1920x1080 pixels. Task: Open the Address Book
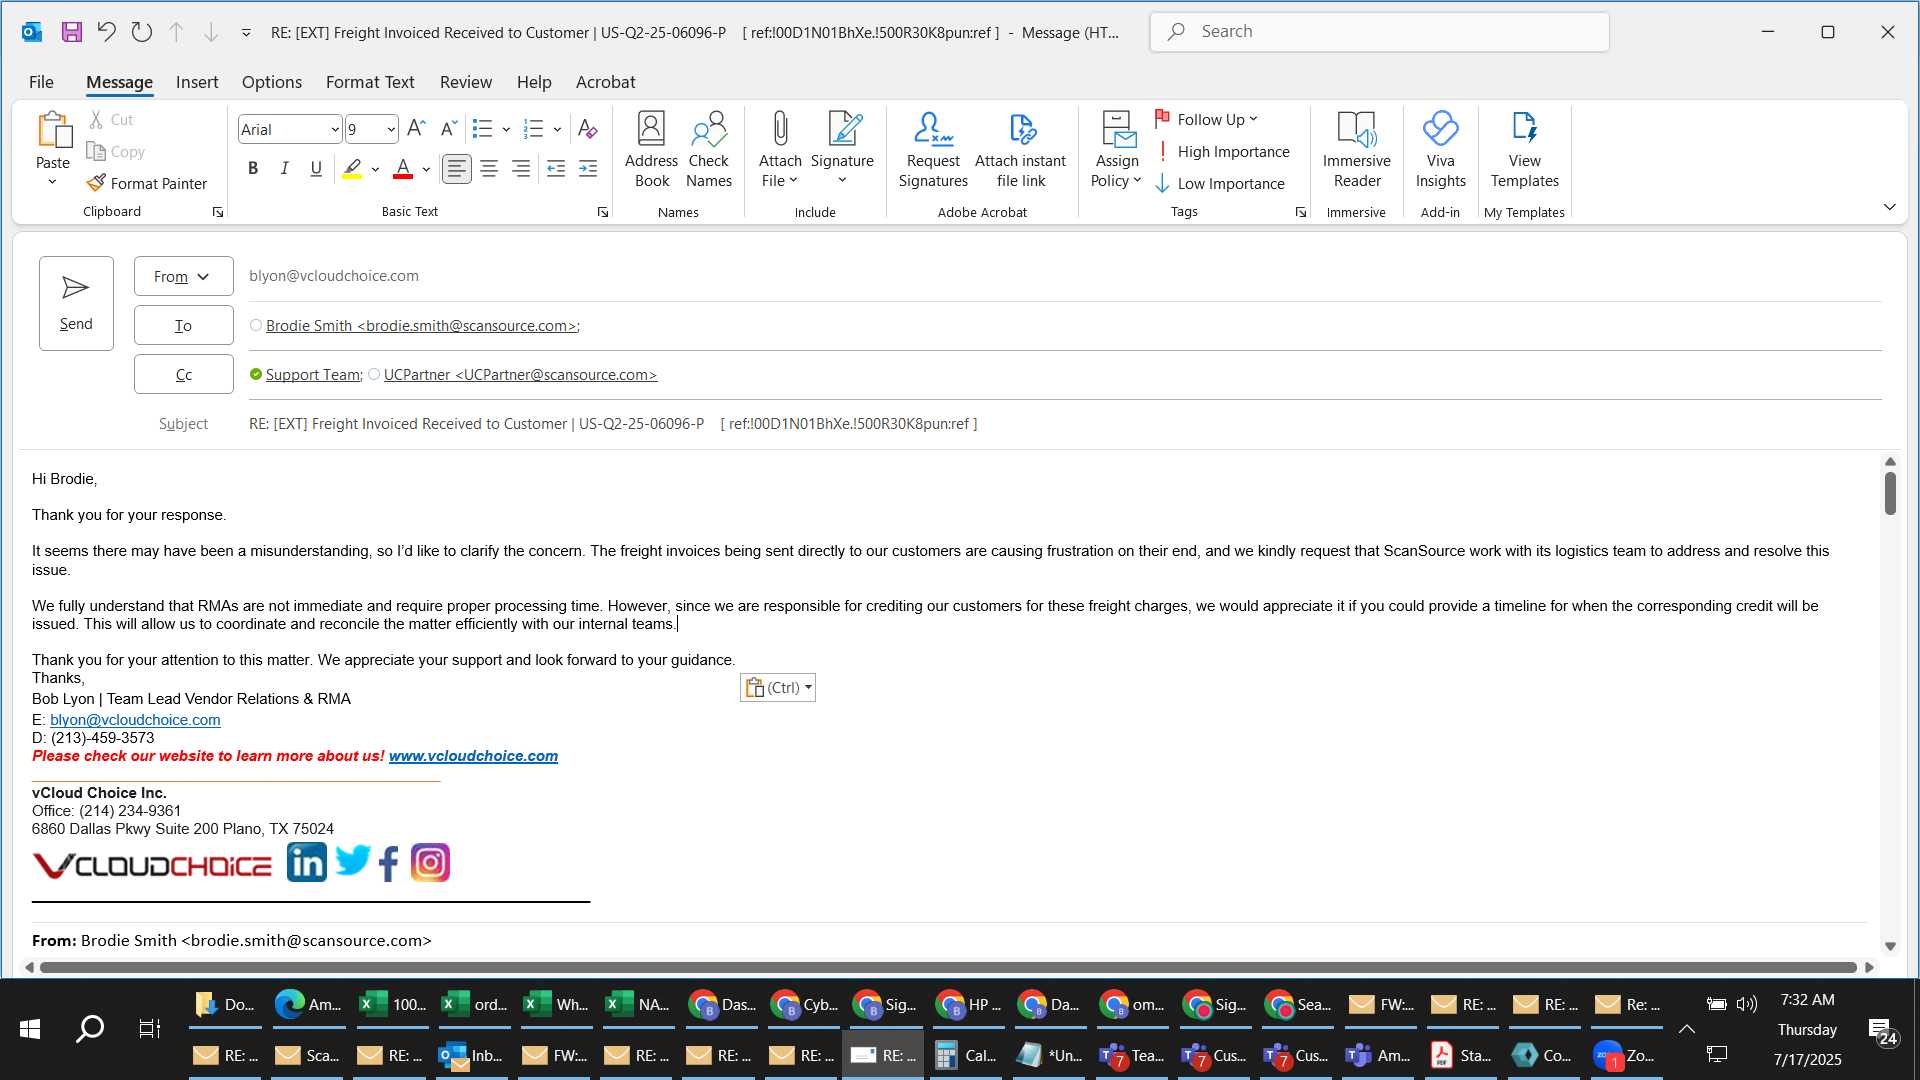[x=651, y=149]
